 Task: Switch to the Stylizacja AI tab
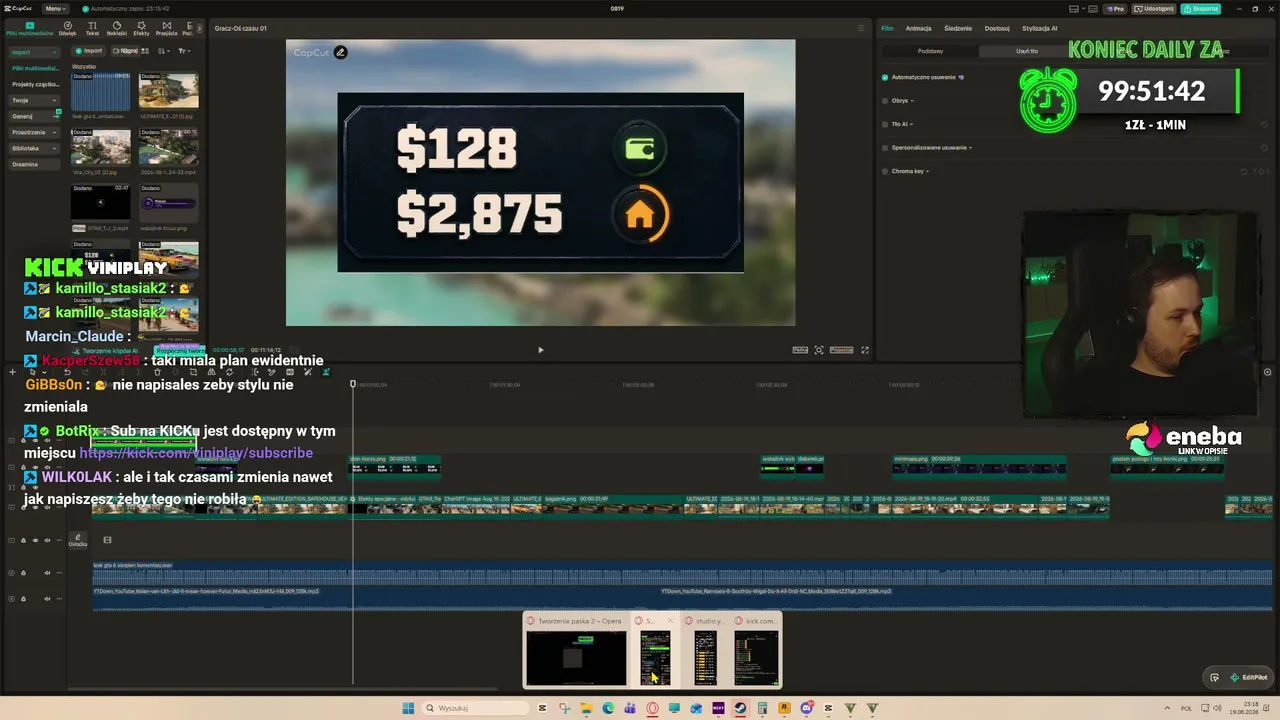coord(1039,28)
